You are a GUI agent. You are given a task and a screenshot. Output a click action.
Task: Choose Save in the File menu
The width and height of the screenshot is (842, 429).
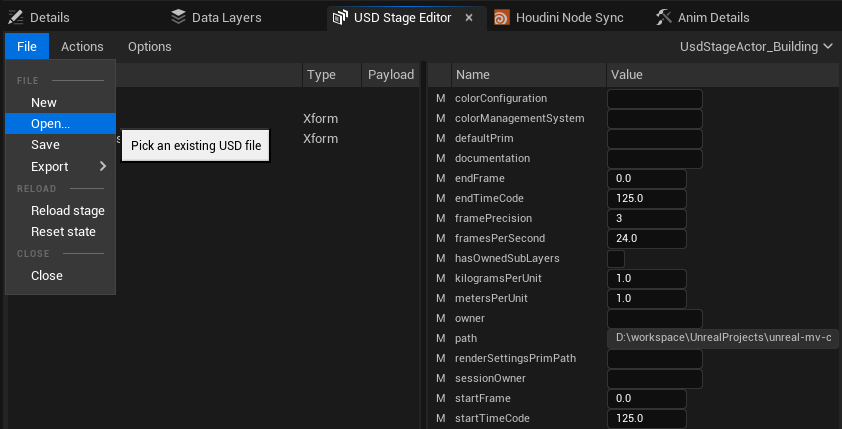[x=60, y=145]
